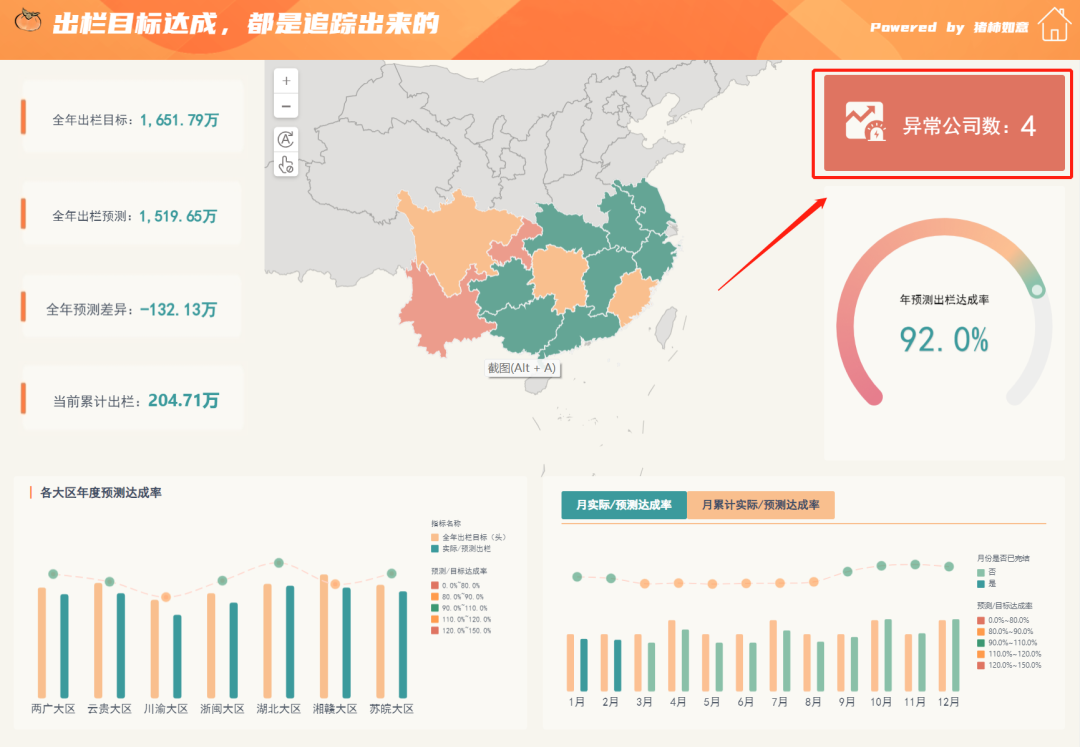Click 120.0%~150.0% swatch in monthly chart legend

(x=981, y=665)
